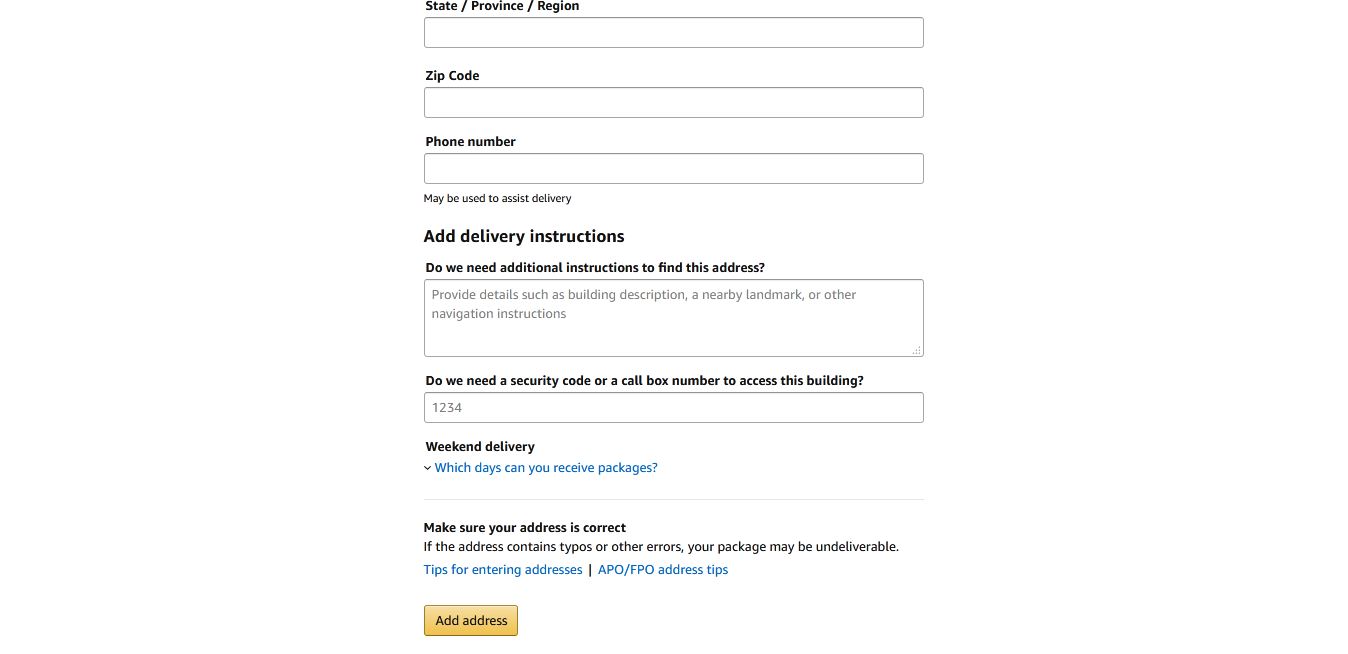Click the "Zip Code" field label

pyautogui.click(x=452, y=76)
